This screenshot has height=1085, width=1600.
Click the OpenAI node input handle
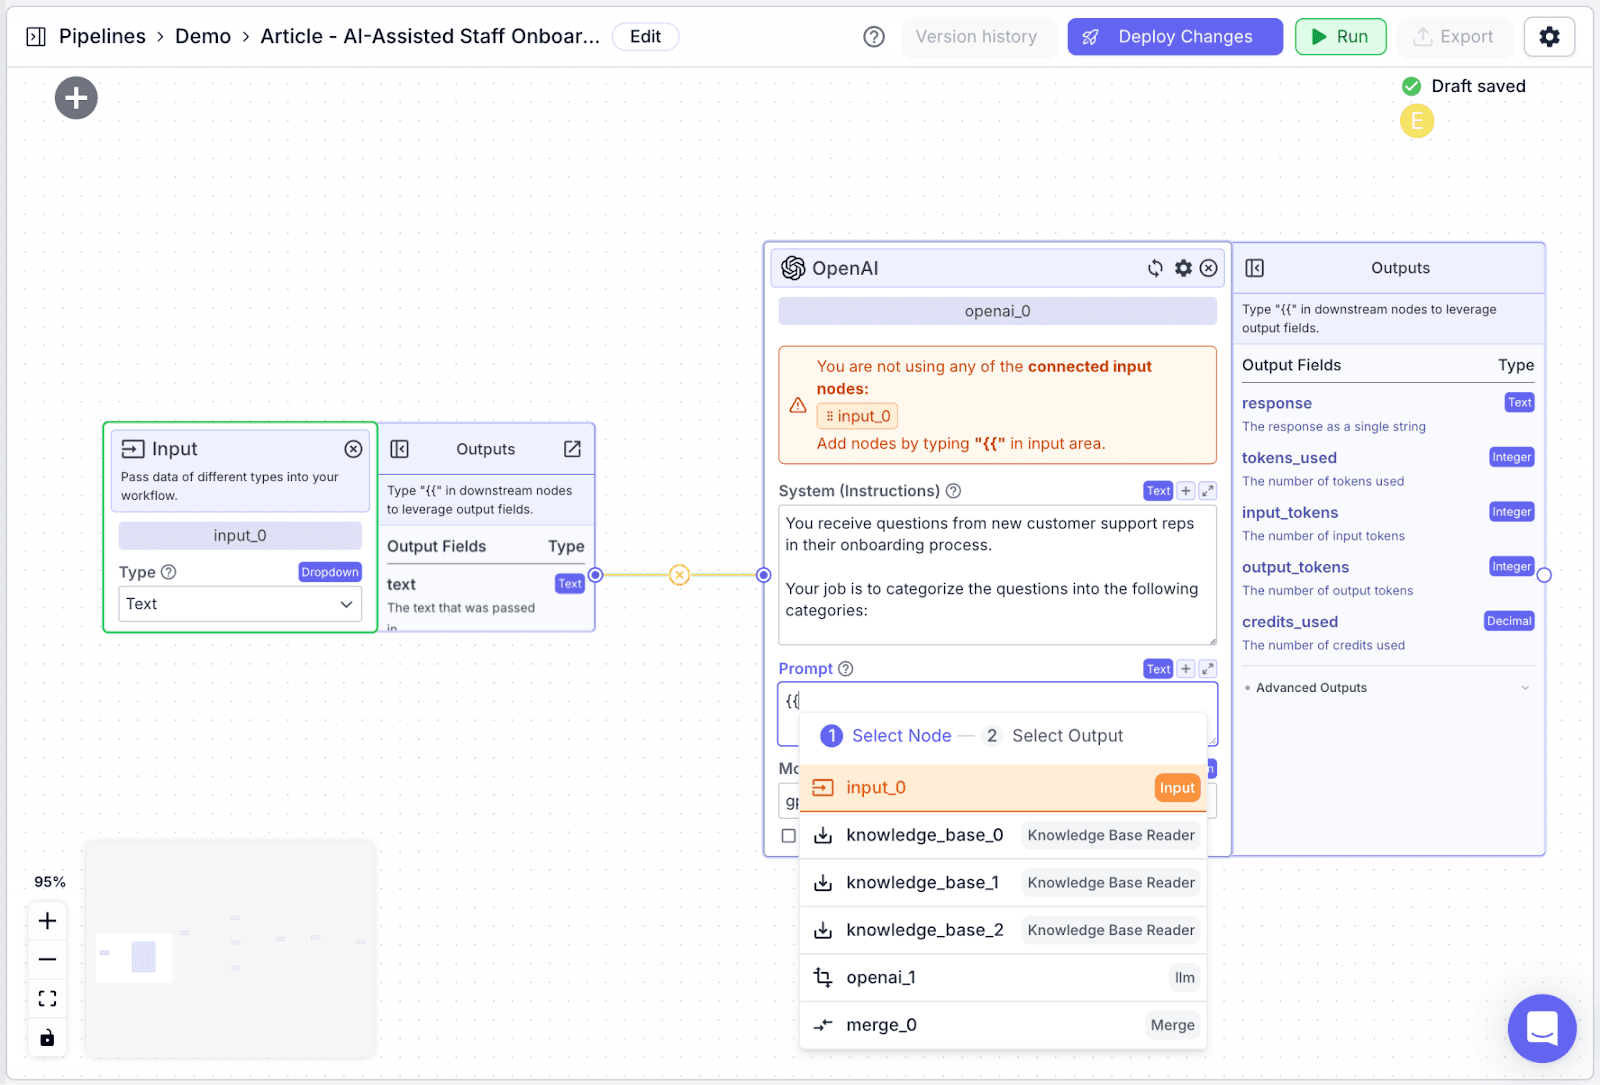coord(764,575)
